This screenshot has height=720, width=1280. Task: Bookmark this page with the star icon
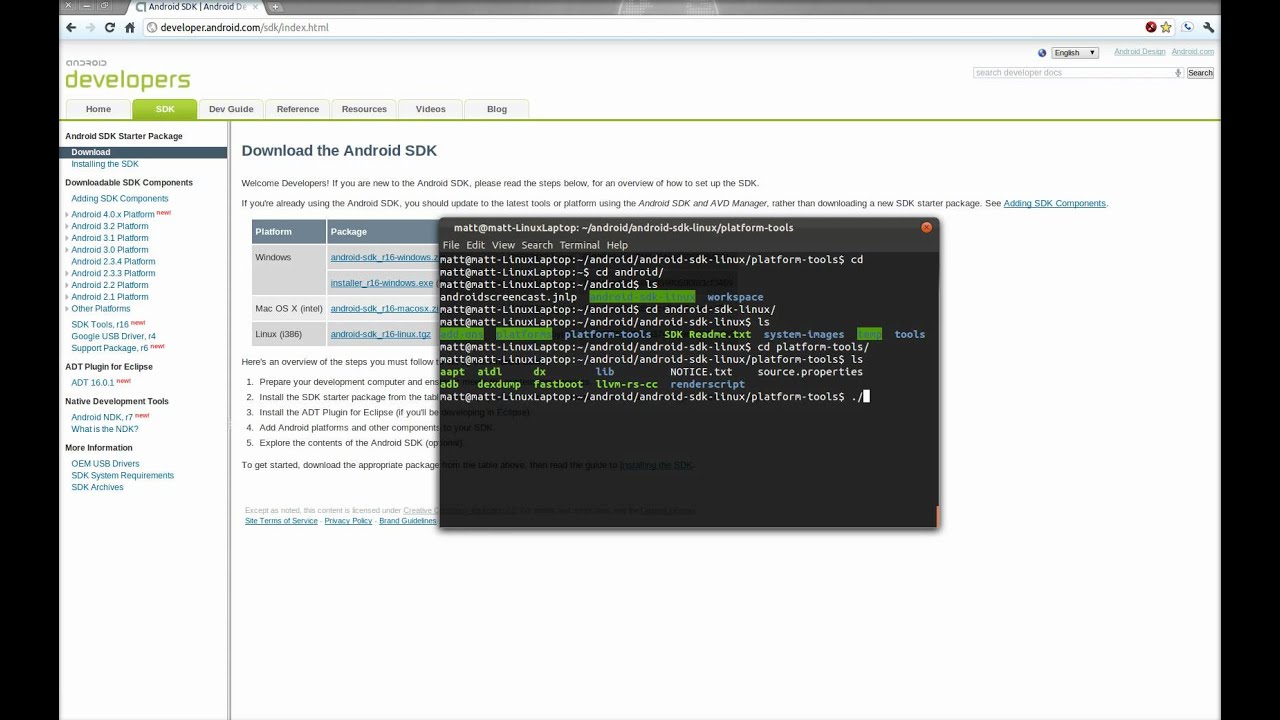point(1166,28)
